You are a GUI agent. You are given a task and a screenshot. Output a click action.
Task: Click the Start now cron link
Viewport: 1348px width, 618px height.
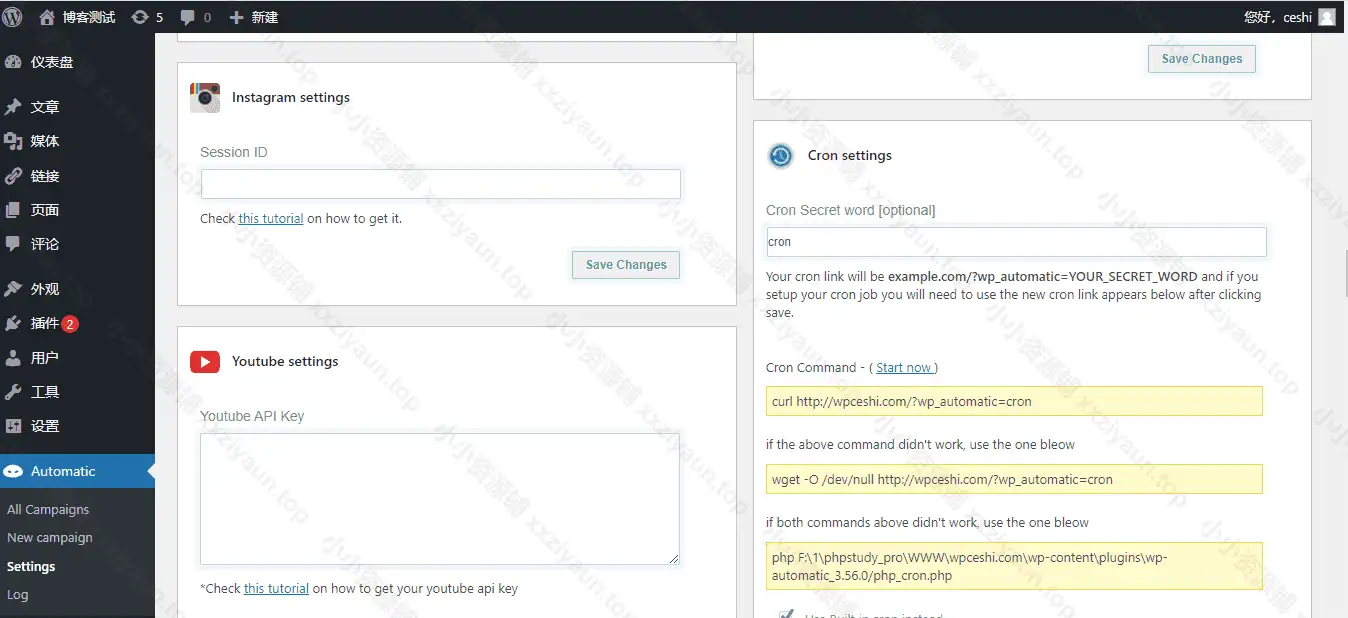pyautogui.click(x=903, y=367)
